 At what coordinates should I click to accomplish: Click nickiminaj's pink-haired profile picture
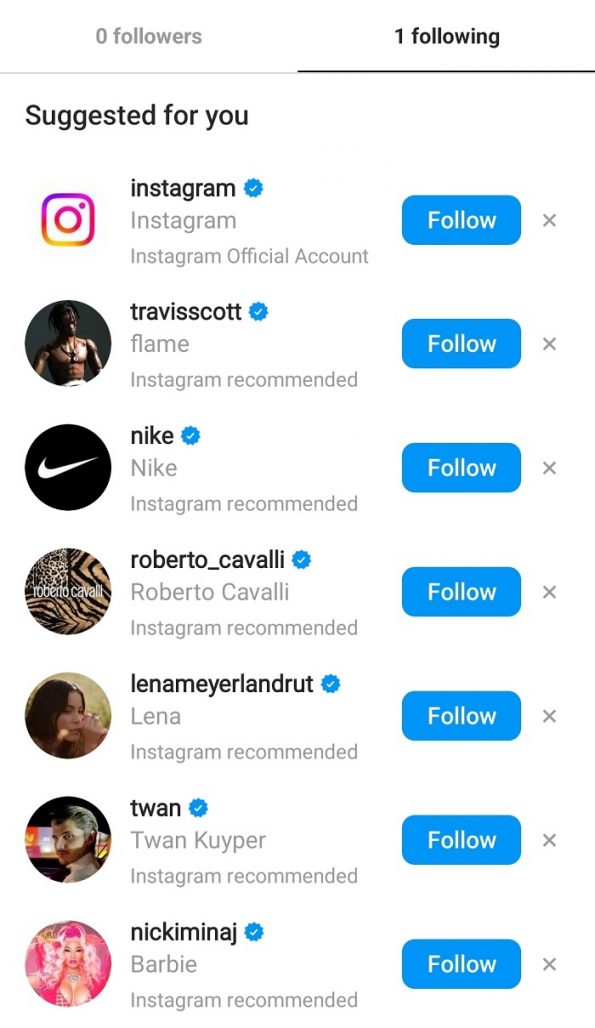pos(67,963)
